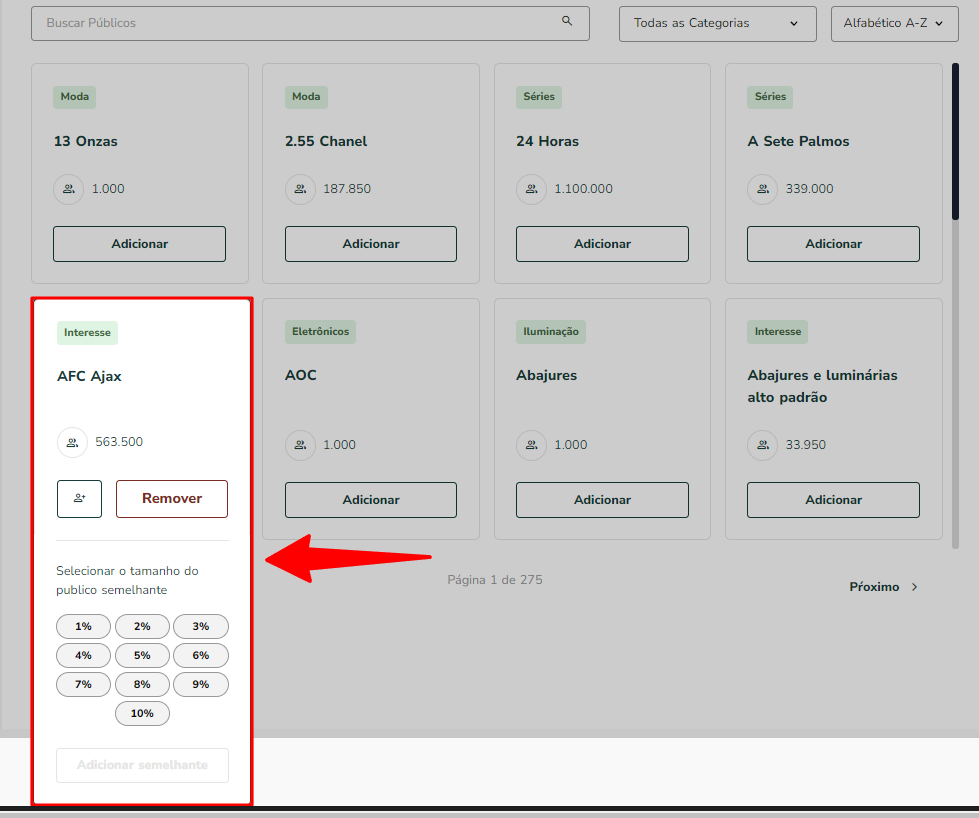979x818 pixels.
Task: Open the Todas as Categorias dropdown
Action: (x=717, y=24)
